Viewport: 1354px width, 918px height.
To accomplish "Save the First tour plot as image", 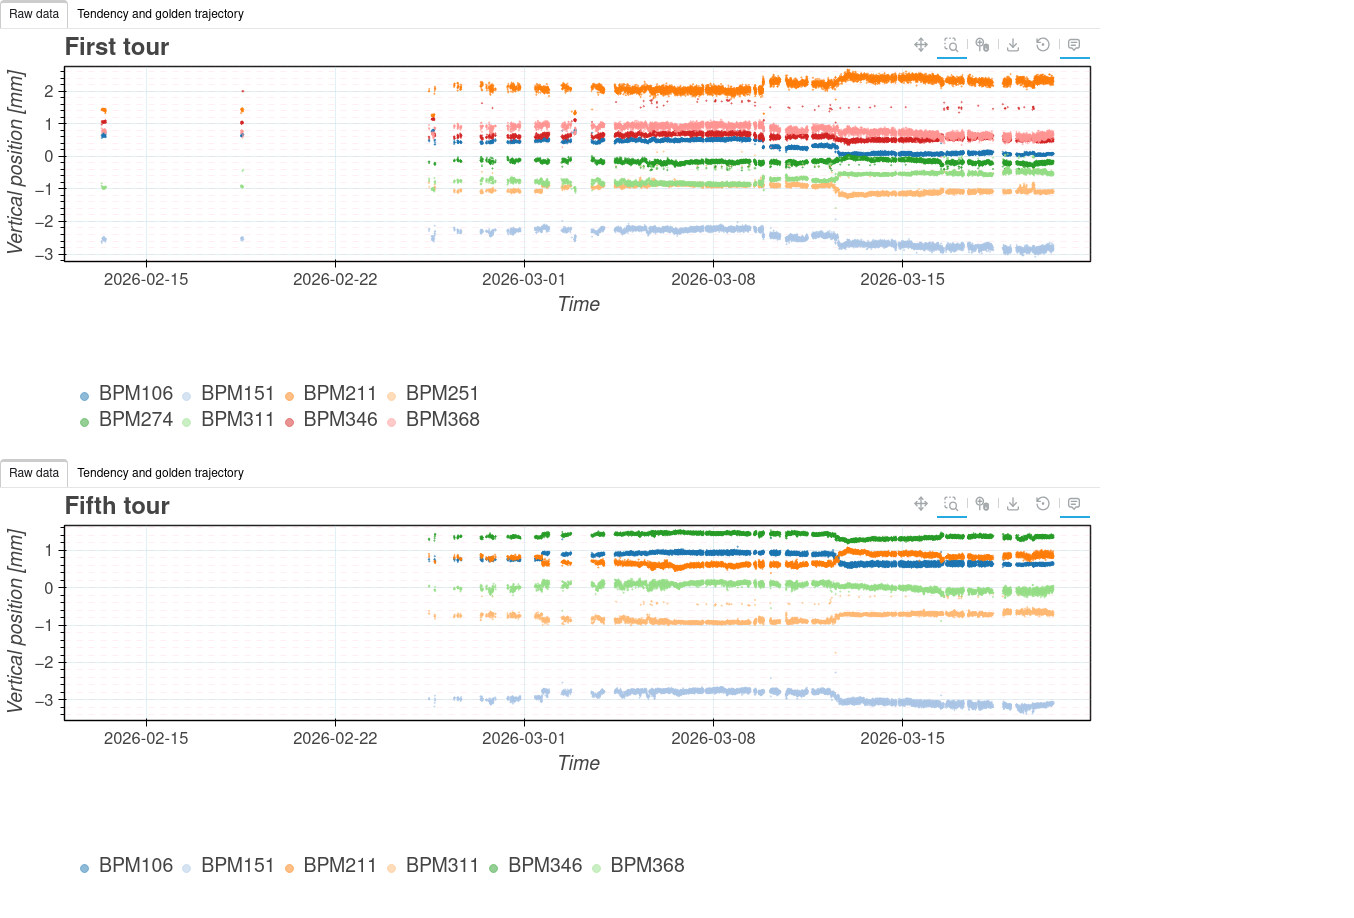I will click(x=1013, y=45).
